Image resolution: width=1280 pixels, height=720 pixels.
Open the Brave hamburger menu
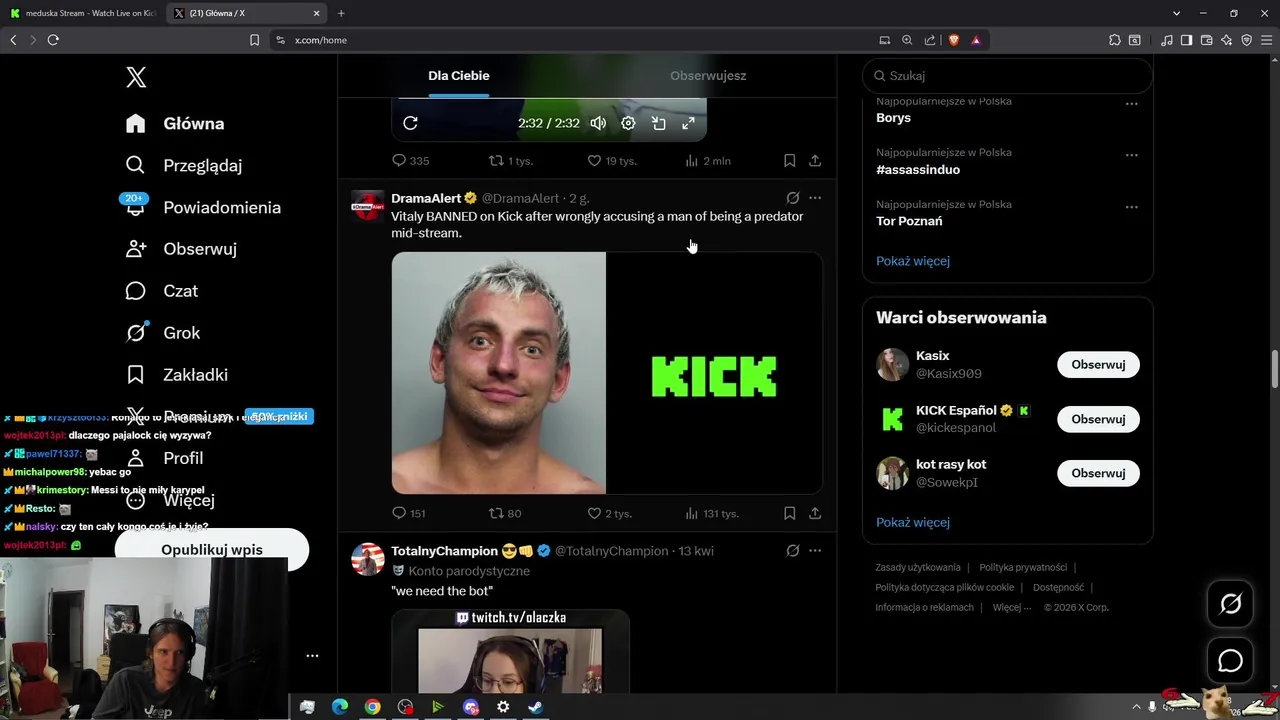coord(1266,40)
